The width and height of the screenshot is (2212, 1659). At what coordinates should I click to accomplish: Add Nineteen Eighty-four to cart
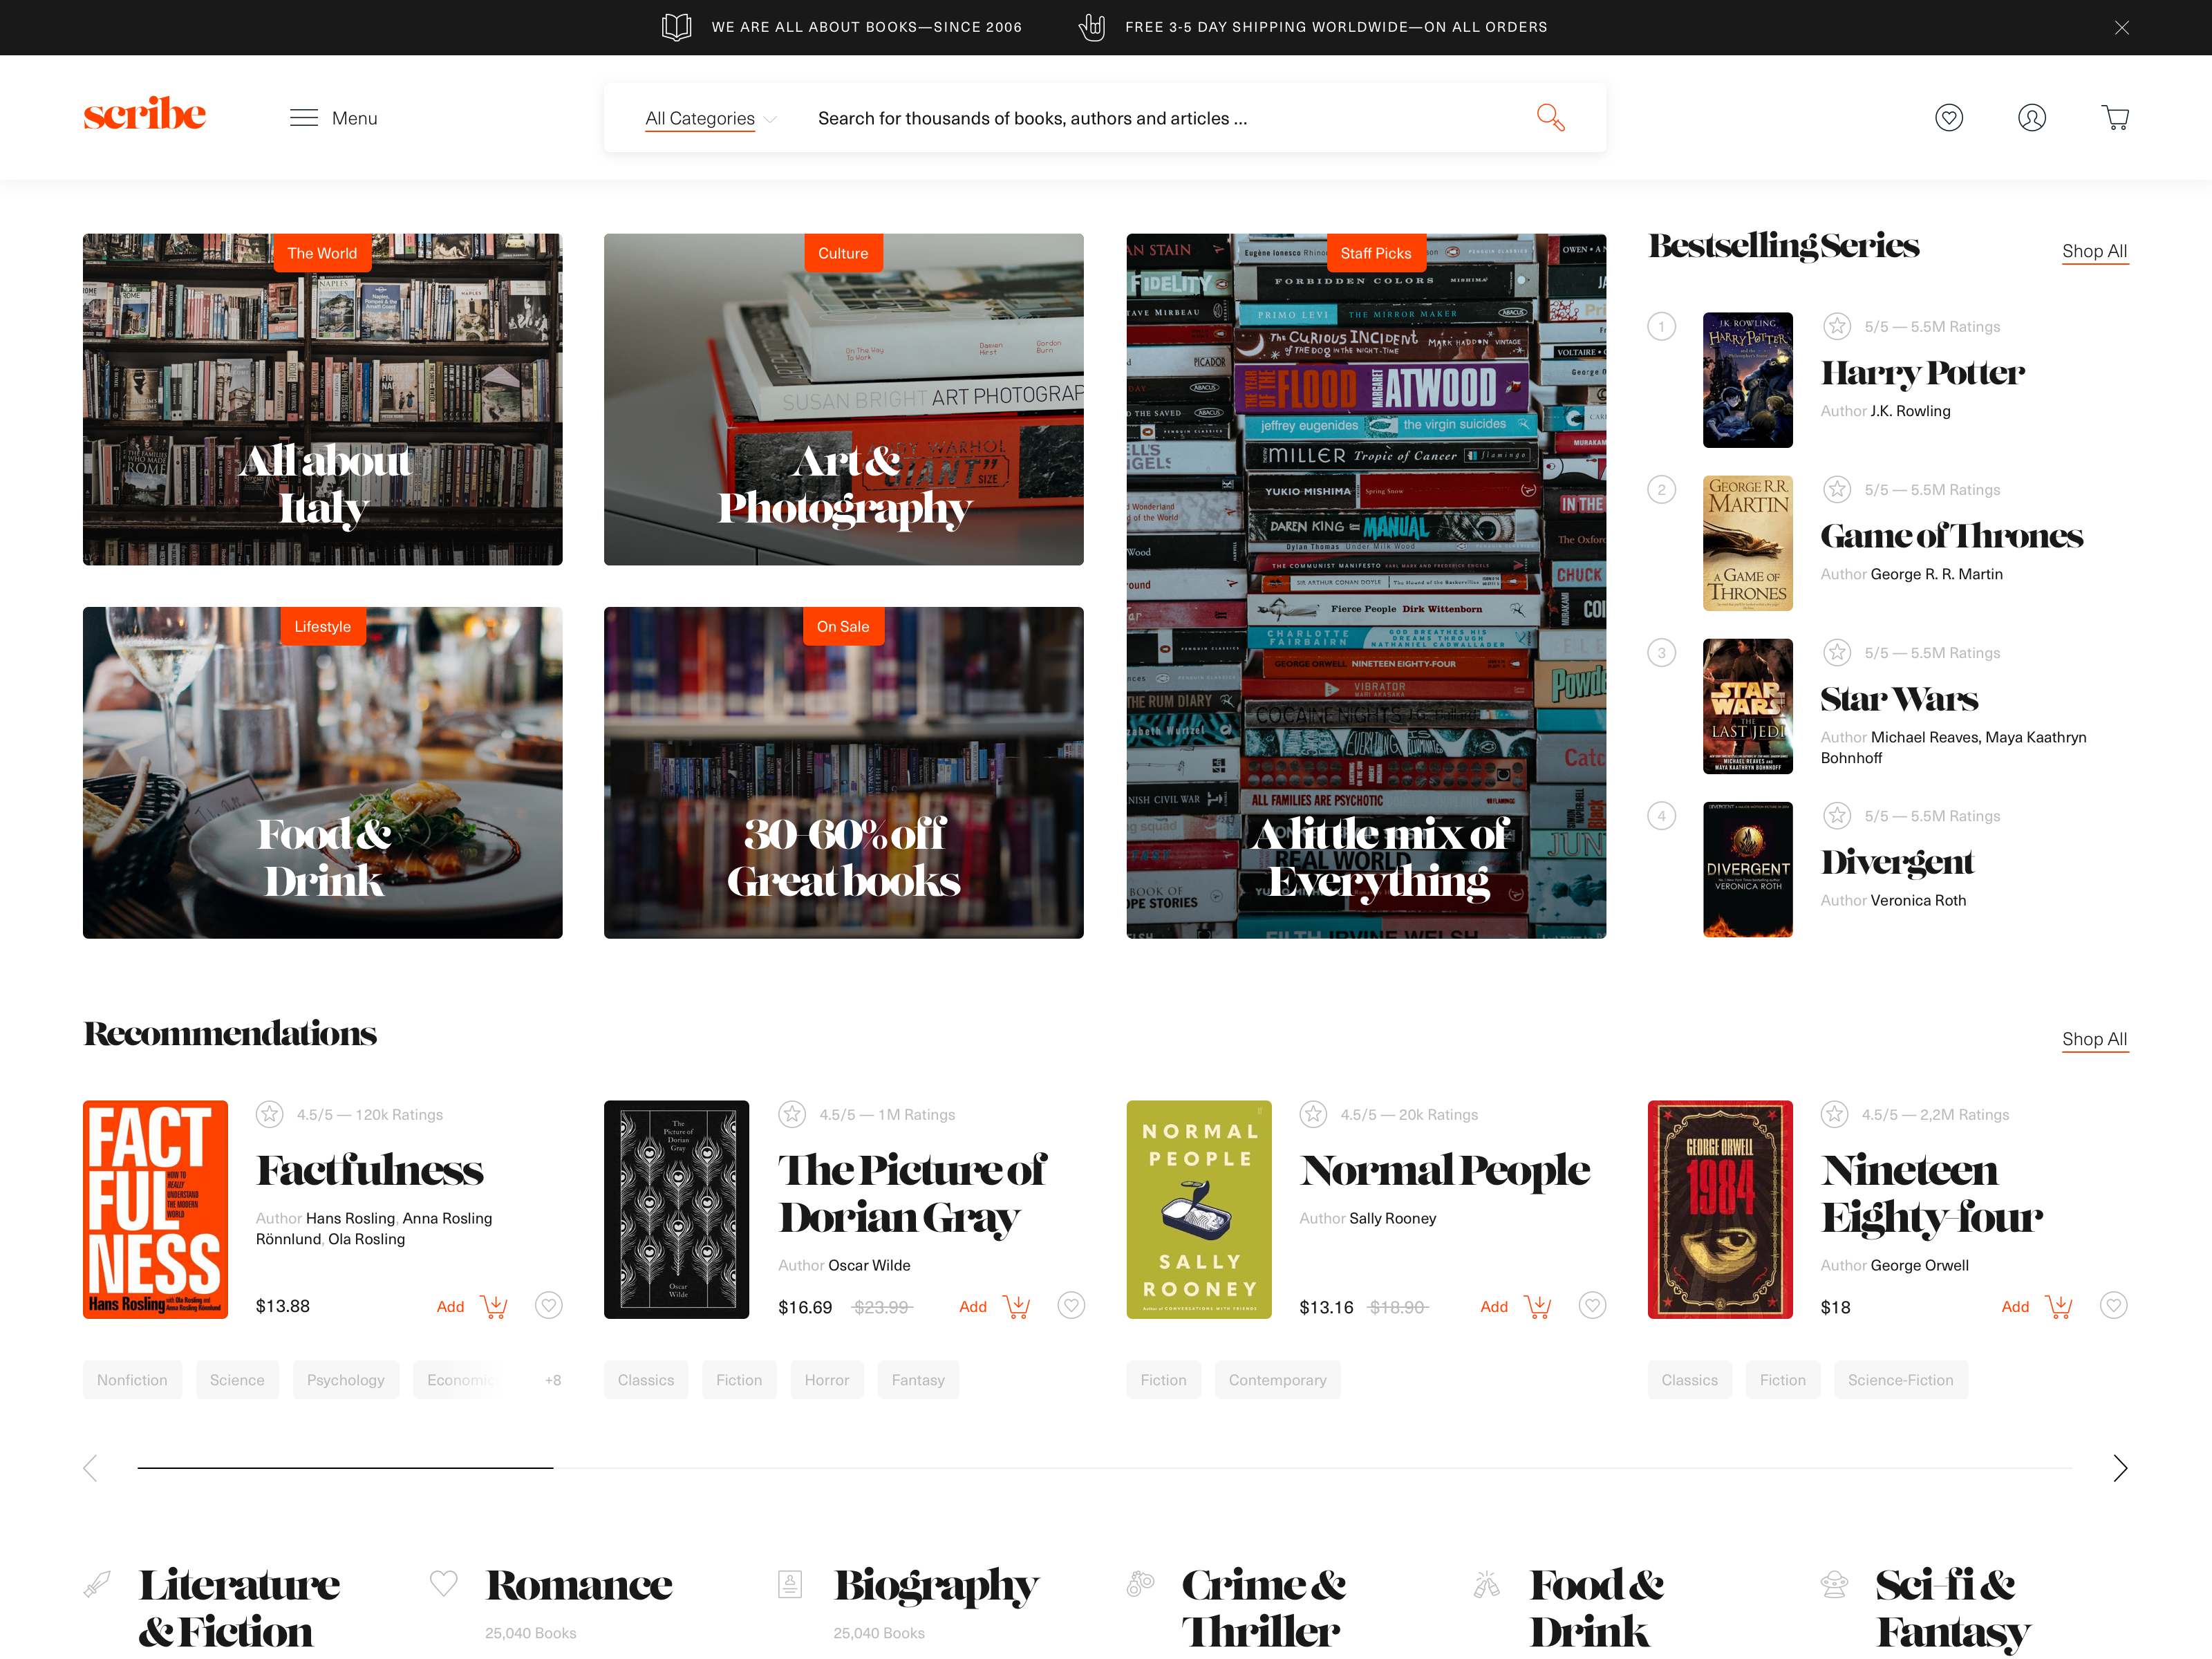tap(2036, 1306)
